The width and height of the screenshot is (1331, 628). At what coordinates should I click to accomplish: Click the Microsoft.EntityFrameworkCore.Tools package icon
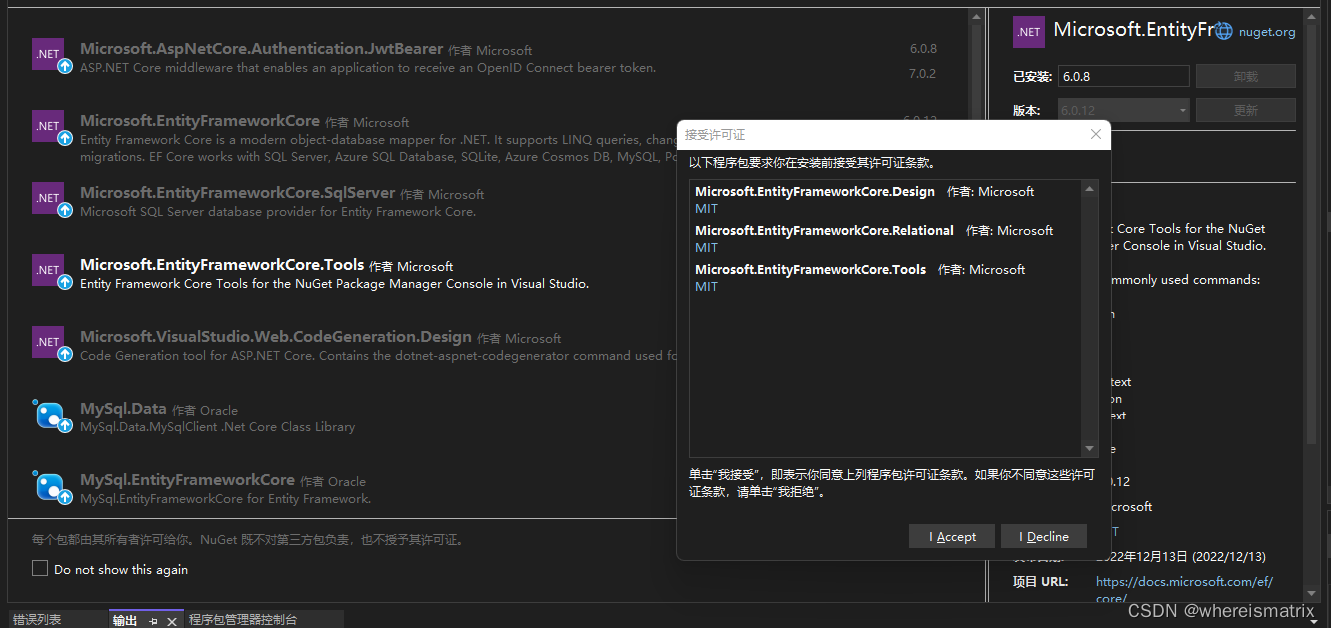[50, 270]
